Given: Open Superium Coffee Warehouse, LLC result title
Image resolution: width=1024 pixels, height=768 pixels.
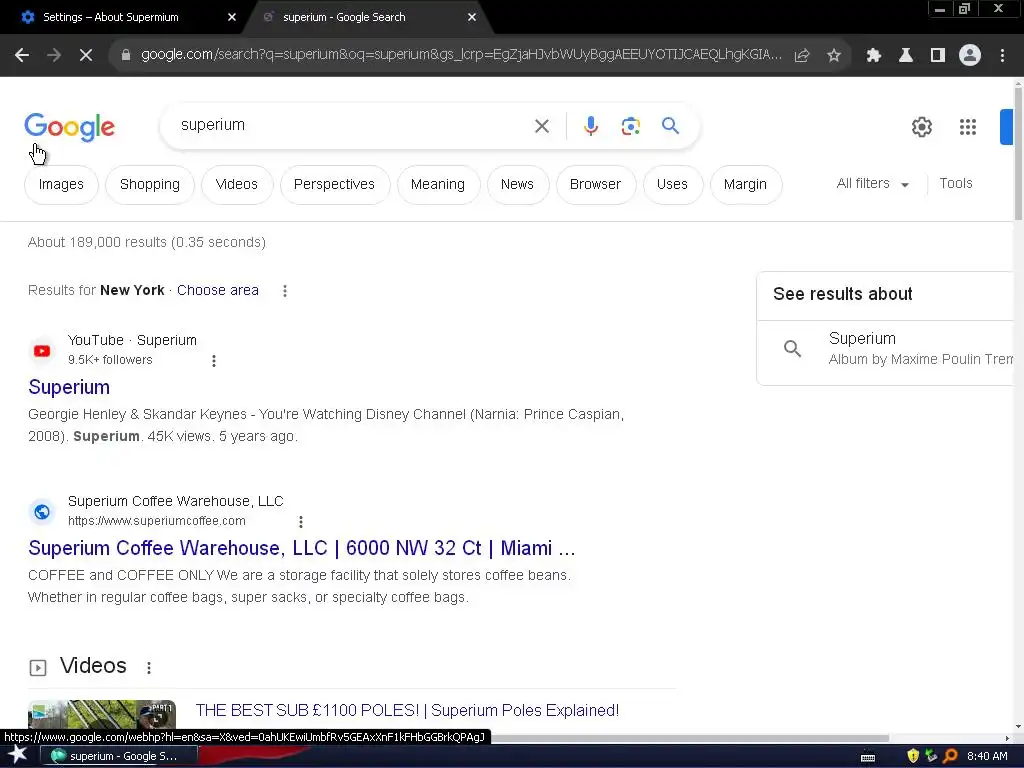Looking at the screenshot, I should tap(302, 548).
